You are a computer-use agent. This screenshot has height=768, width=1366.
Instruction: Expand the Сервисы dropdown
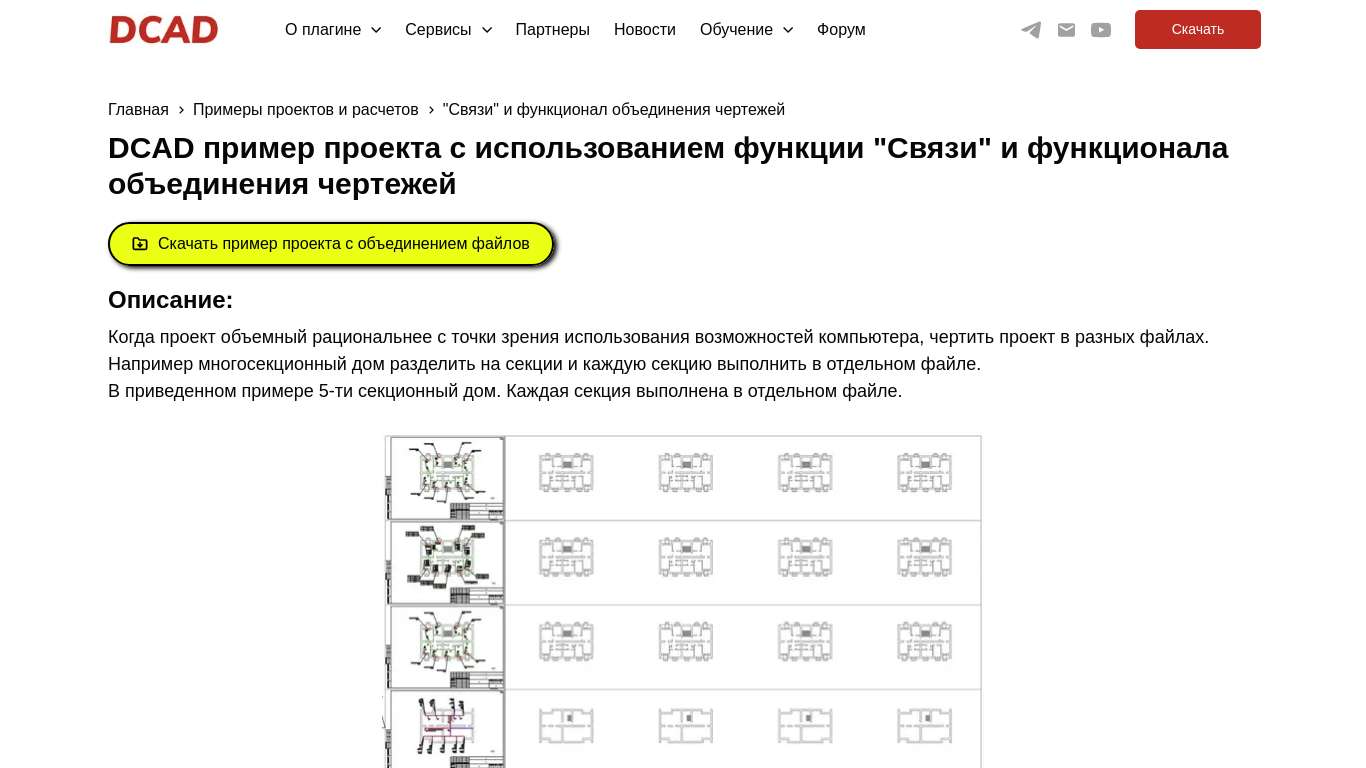[448, 30]
